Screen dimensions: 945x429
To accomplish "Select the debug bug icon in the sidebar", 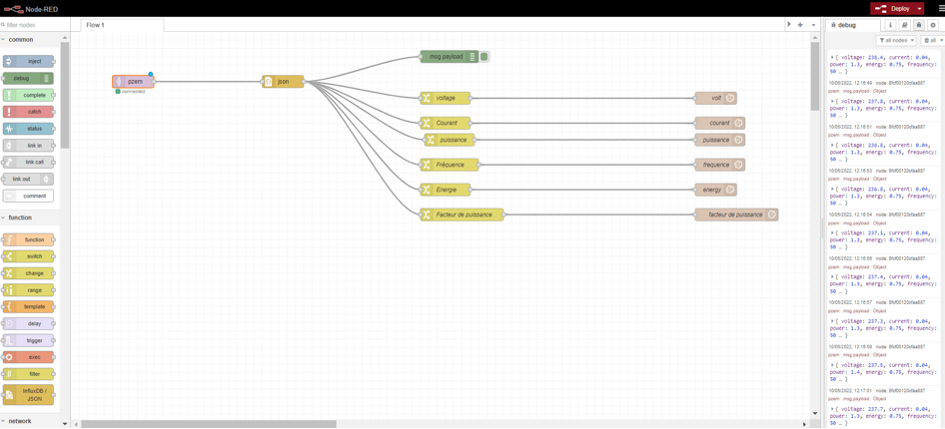I will click(918, 25).
